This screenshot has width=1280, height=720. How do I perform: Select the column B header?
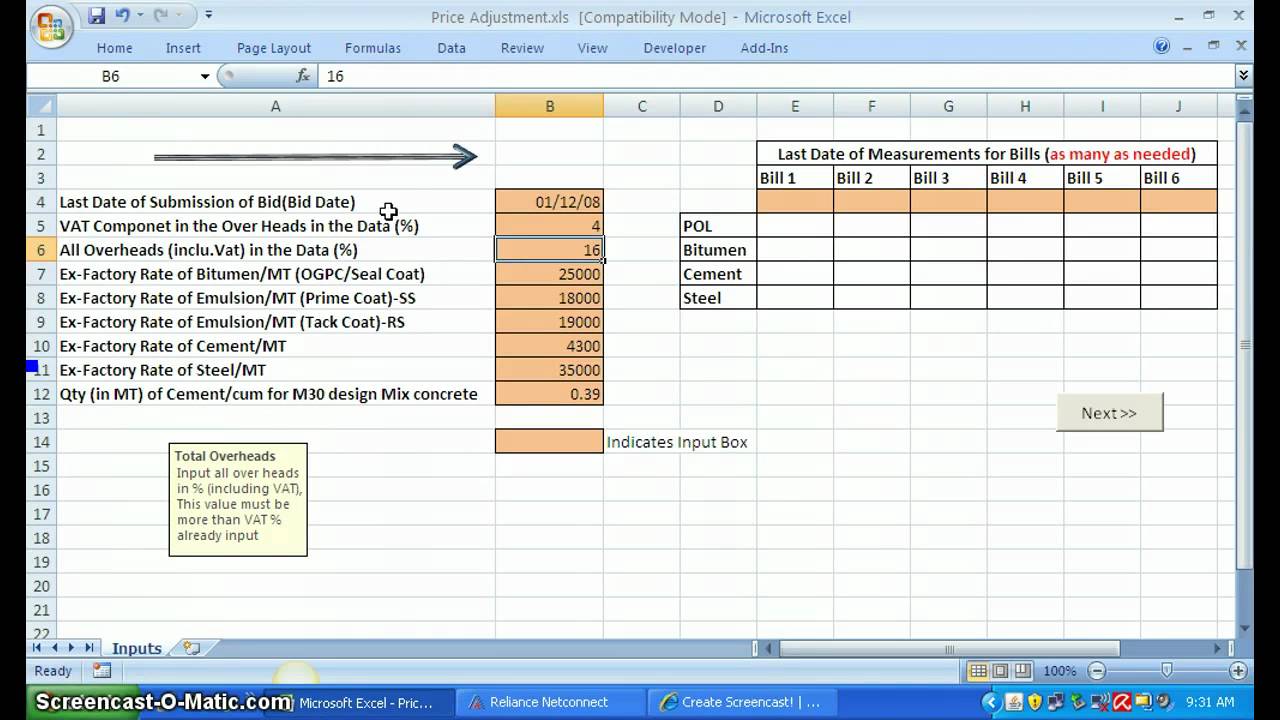coord(549,106)
